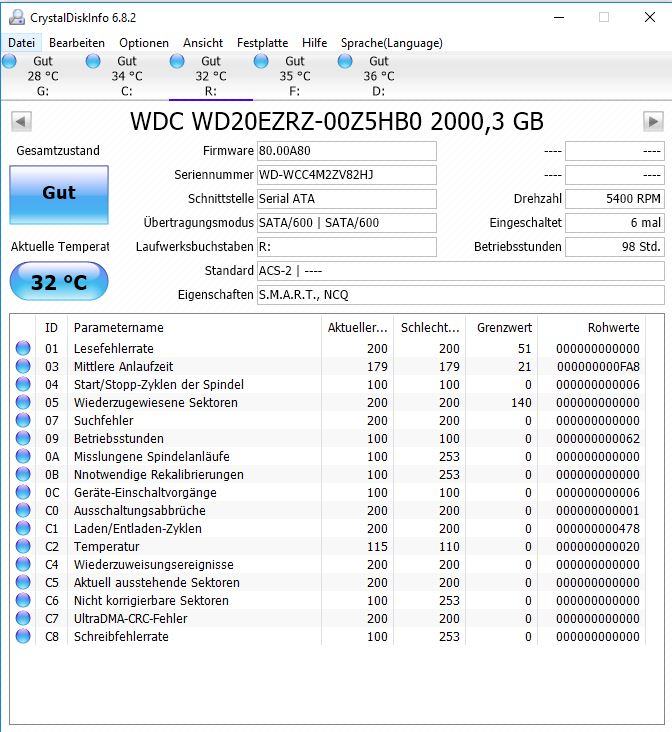
Task: Click status orb for Temperatur row
Action: click(23, 546)
